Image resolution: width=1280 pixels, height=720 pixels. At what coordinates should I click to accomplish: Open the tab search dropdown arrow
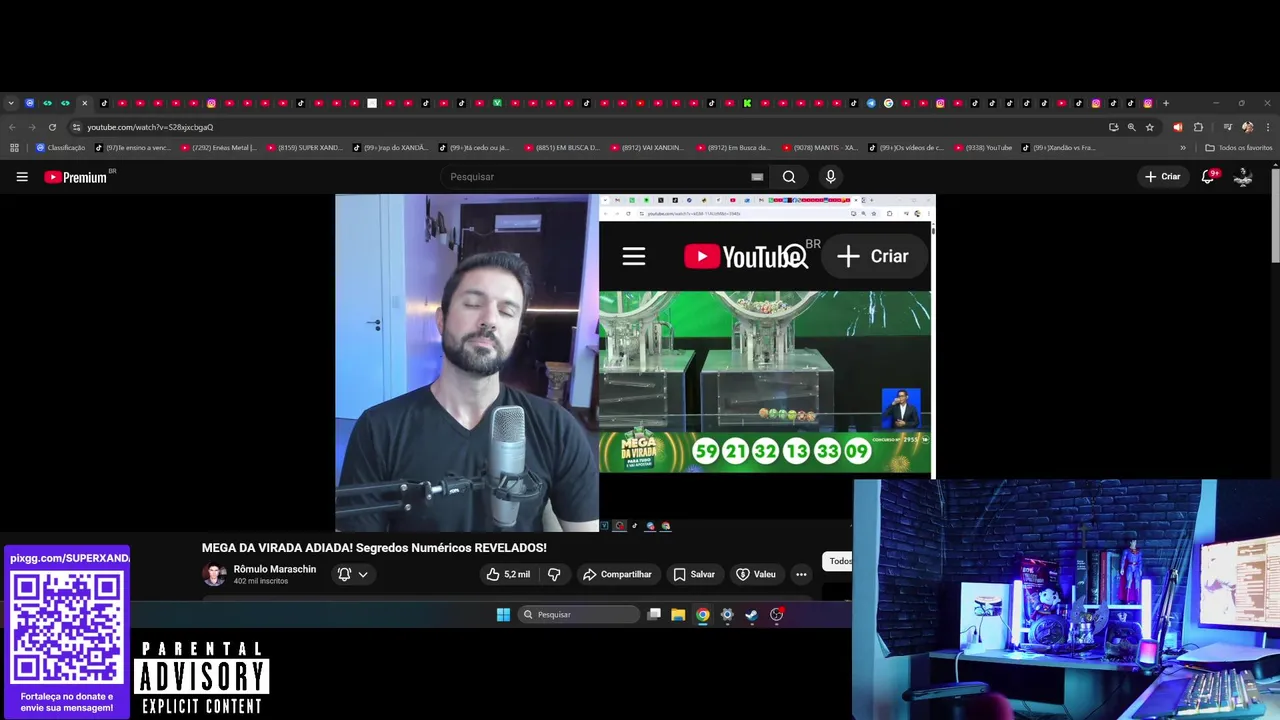[11, 103]
